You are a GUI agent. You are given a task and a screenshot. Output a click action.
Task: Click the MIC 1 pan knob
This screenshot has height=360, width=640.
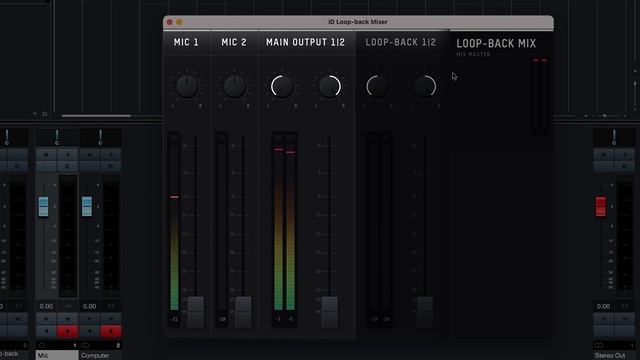pyautogui.click(x=187, y=86)
